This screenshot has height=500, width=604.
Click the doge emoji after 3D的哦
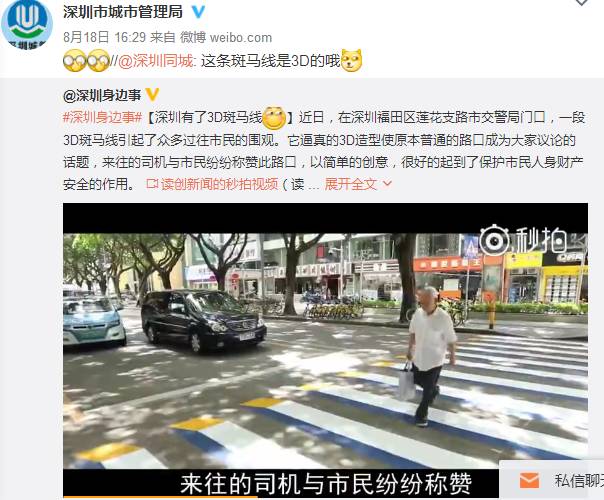point(352,61)
